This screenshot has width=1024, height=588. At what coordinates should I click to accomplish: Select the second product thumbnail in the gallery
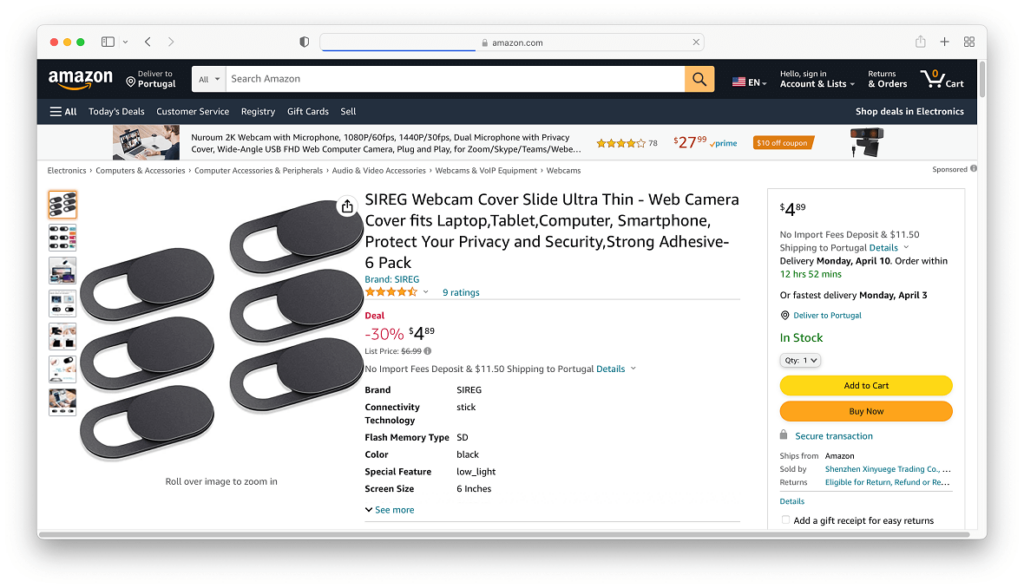point(62,238)
